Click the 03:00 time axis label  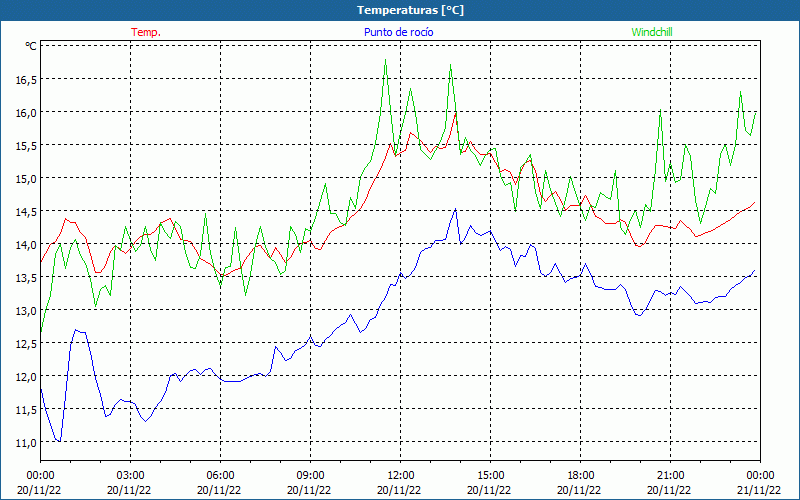click(x=130, y=476)
